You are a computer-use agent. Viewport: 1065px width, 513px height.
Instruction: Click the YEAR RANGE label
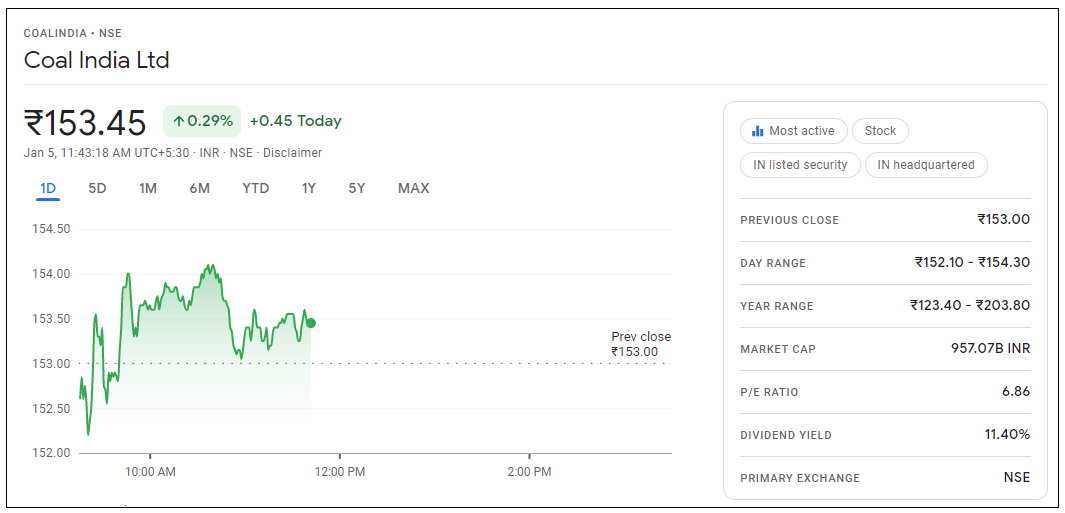pos(776,306)
